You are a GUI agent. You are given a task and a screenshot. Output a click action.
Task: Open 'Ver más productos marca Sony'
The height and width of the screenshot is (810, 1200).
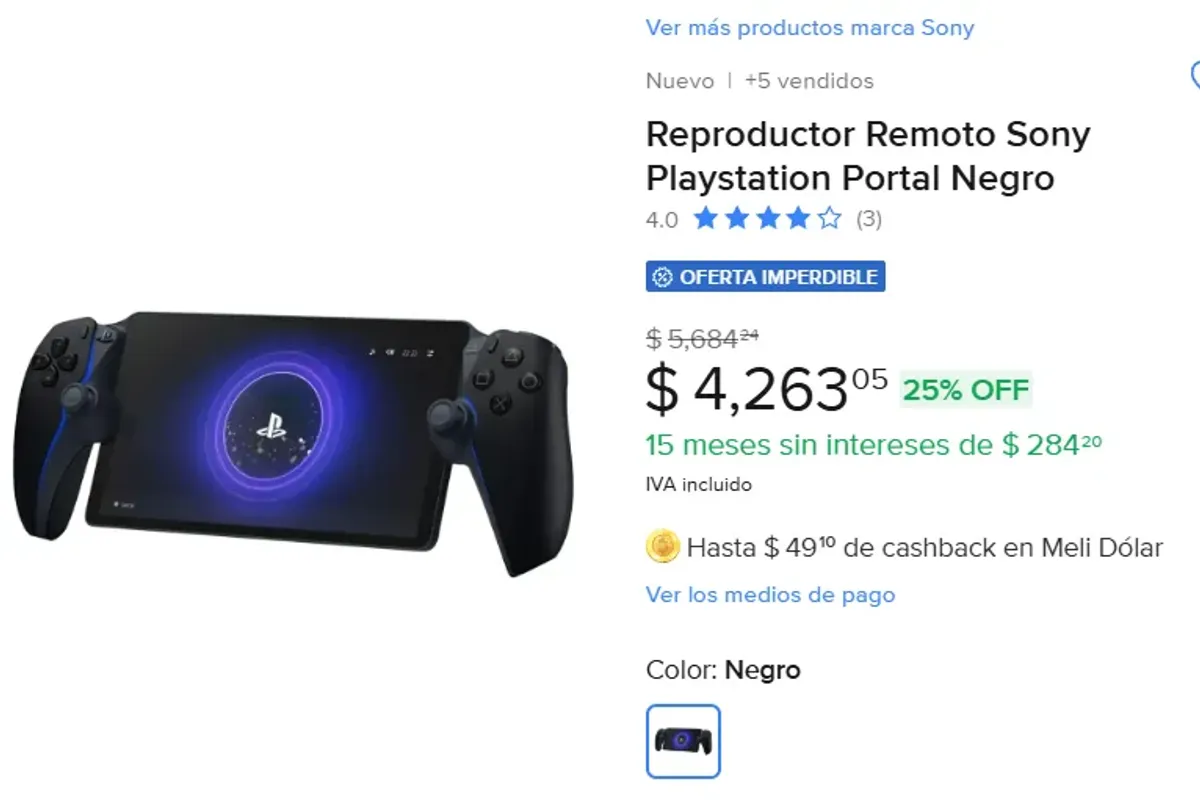[810, 27]
